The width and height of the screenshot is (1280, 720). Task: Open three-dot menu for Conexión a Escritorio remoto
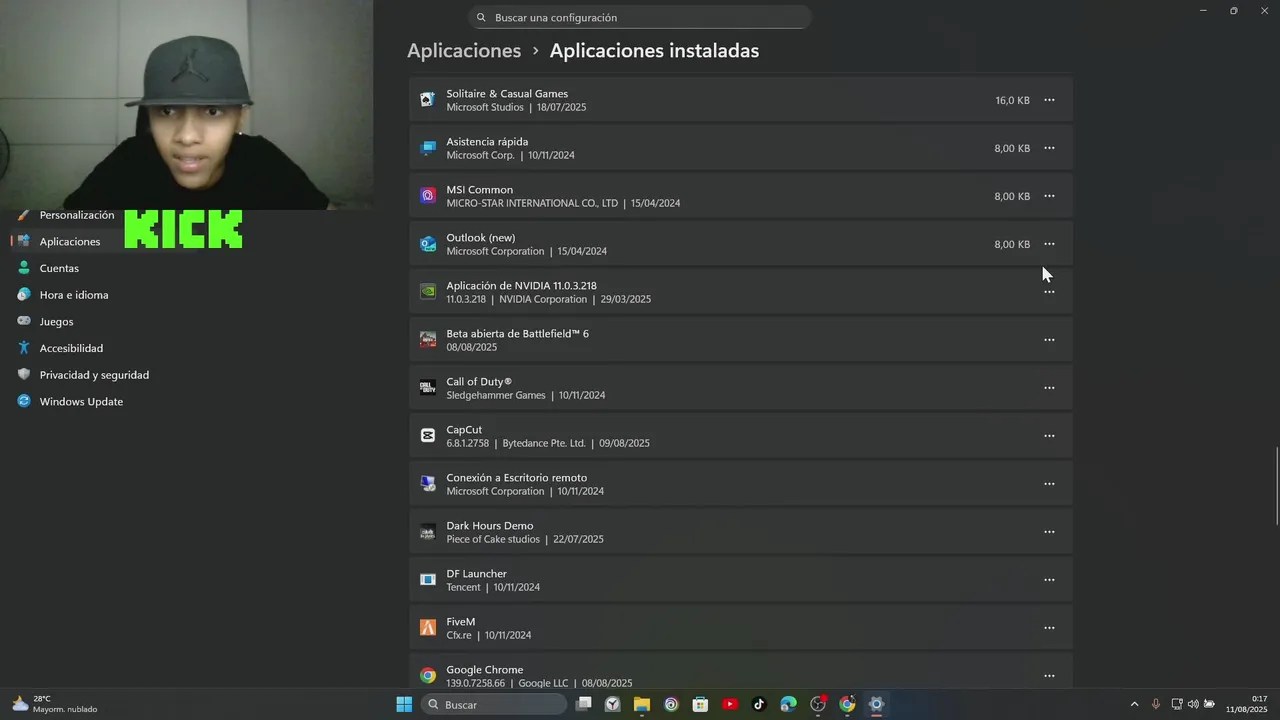click(x=1049, y=484)
